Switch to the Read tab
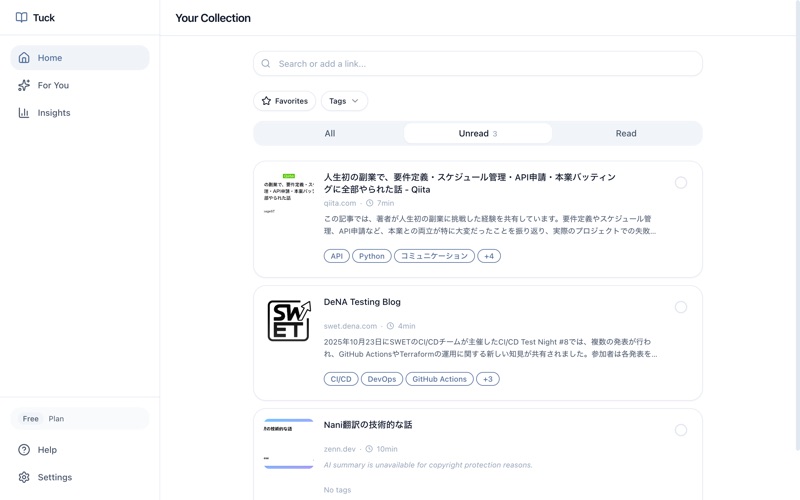This screenshot has width=800, height=500. (x=626, y=133)
